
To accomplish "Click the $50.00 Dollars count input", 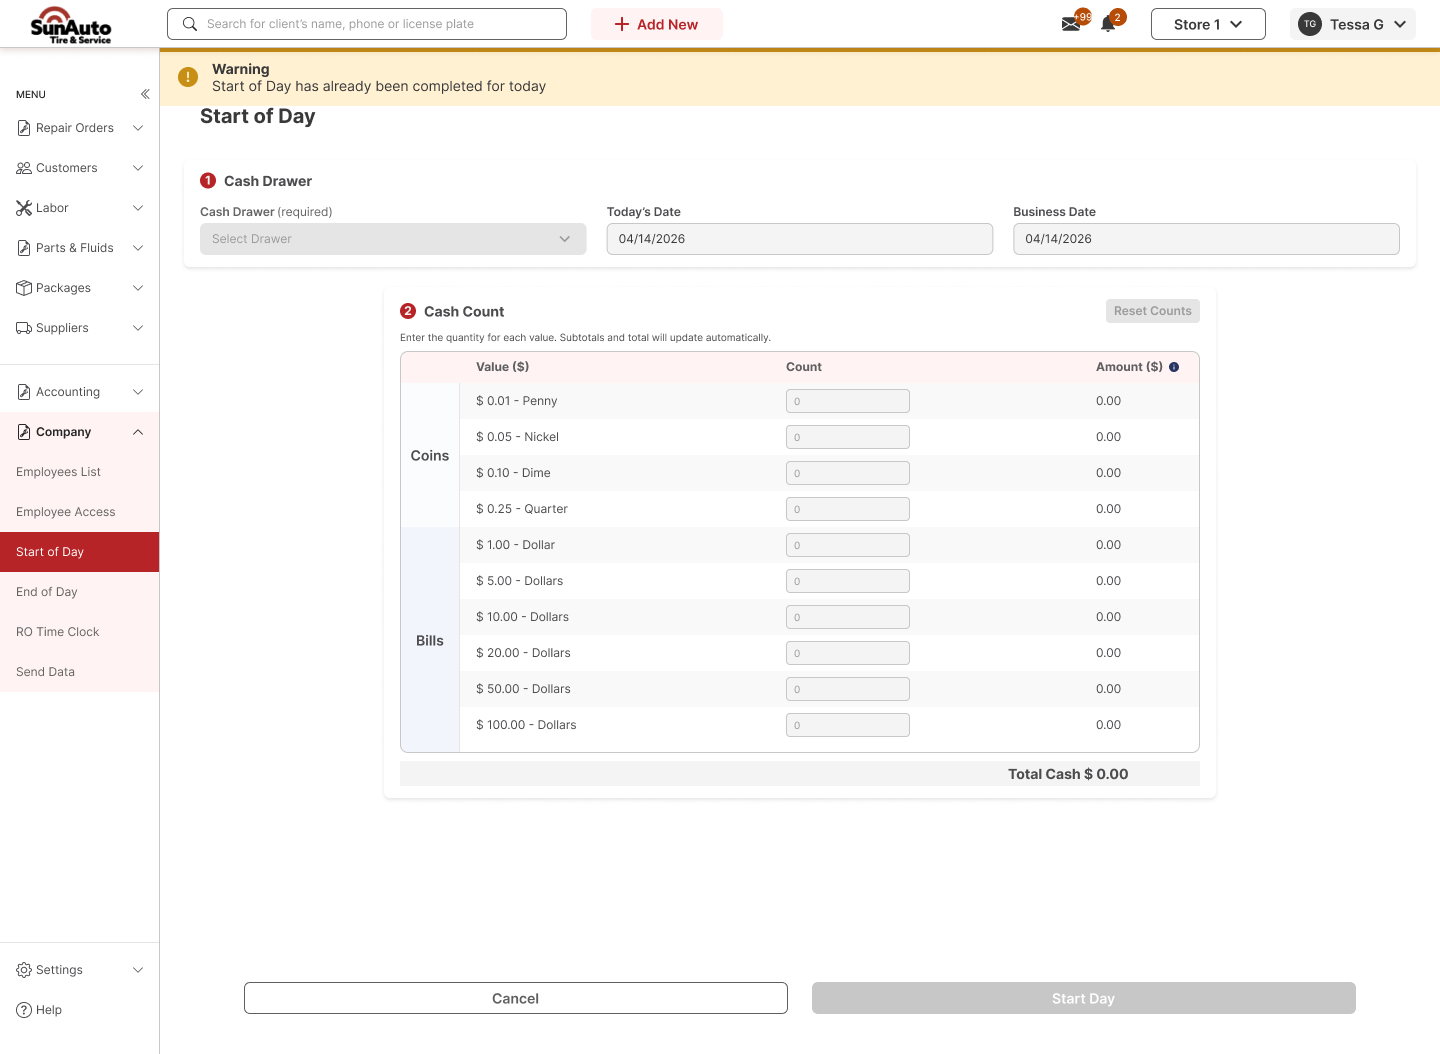I will pos(848,689).
